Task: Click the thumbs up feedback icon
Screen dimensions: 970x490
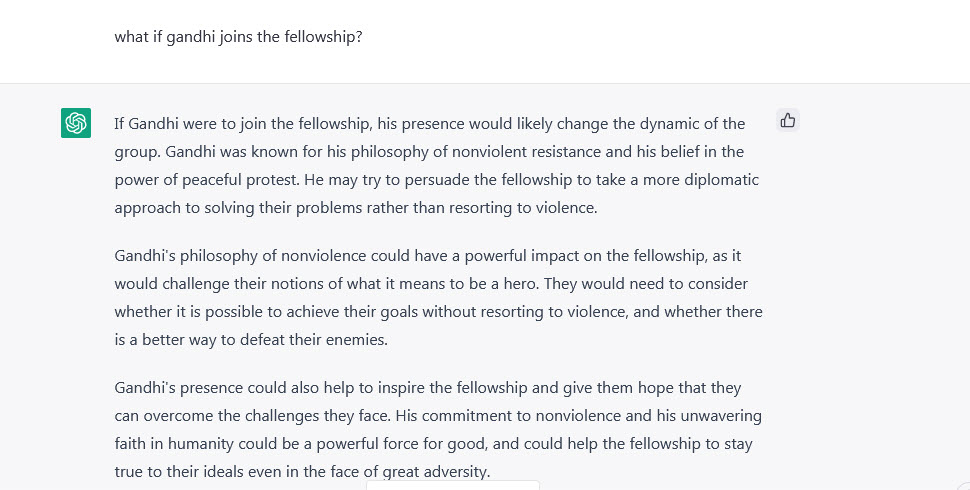Action: pyautogui.click(x=788, y=121)
